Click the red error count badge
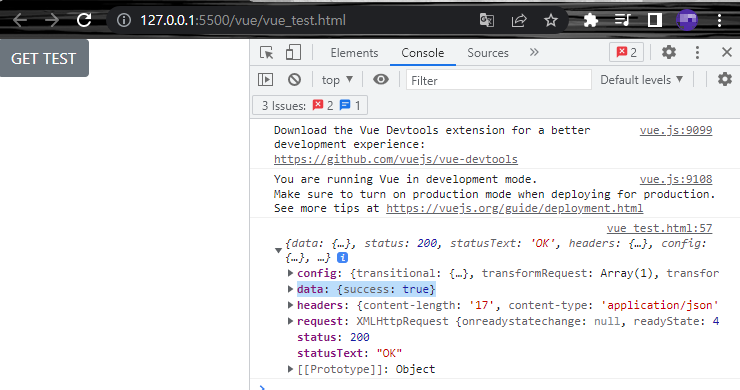Viewport: 740px width, 390px height. click(627, 52)
